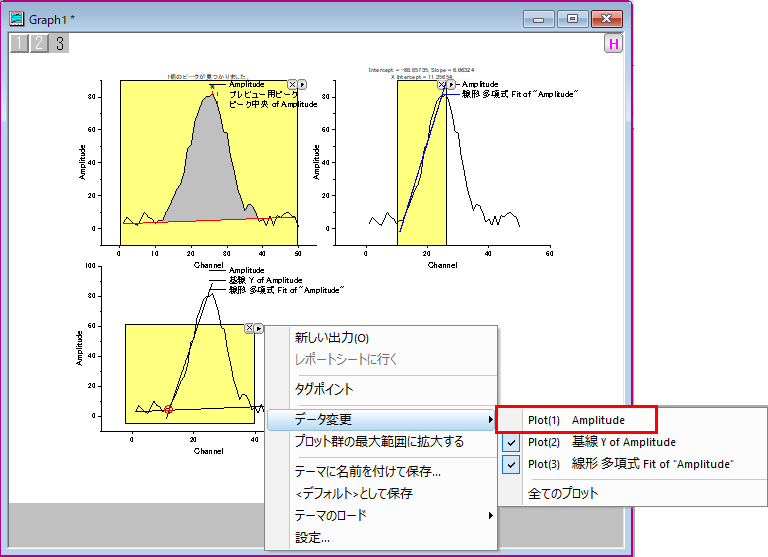Click the Amplitude axis title of the bottom graph
Image resolution: width=768 pixels, height=557 pixels.
tap(79, 348)
